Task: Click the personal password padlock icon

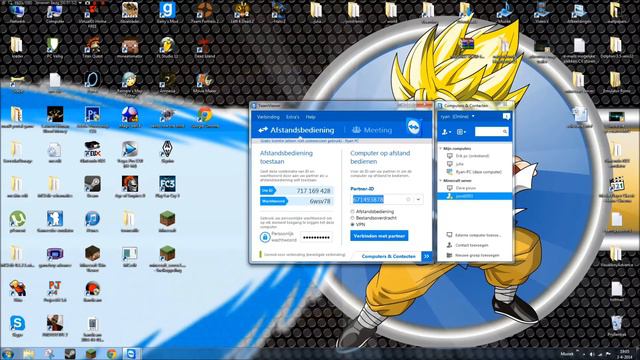Action: click(265, 237)
